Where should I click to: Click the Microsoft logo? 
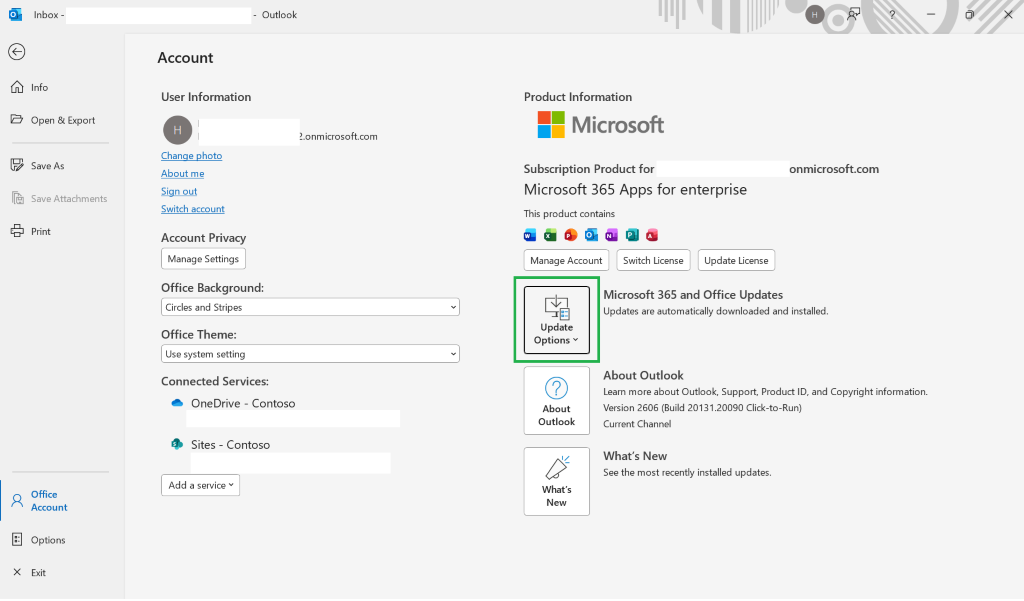600,124
